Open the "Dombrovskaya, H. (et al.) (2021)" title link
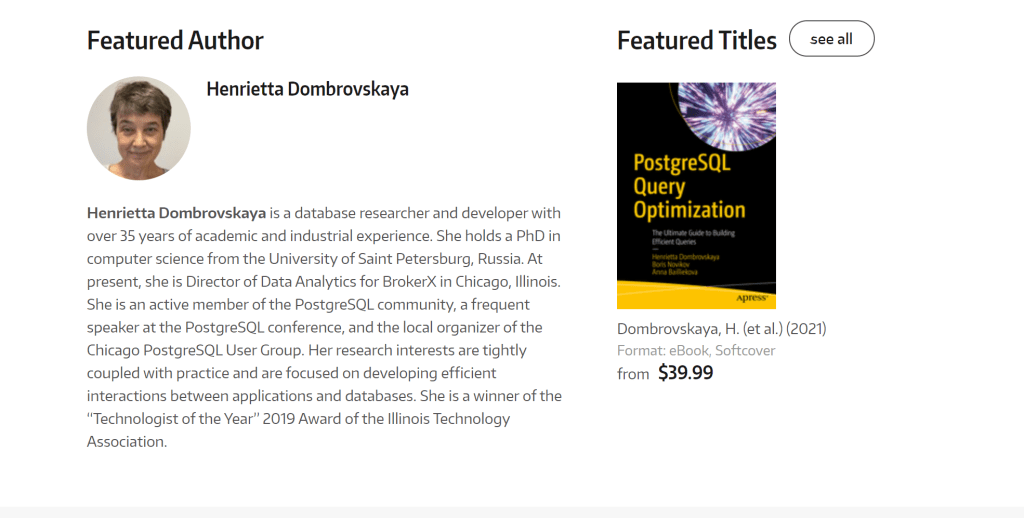The height and width of the screenshot is (518, 1024). 721,328
